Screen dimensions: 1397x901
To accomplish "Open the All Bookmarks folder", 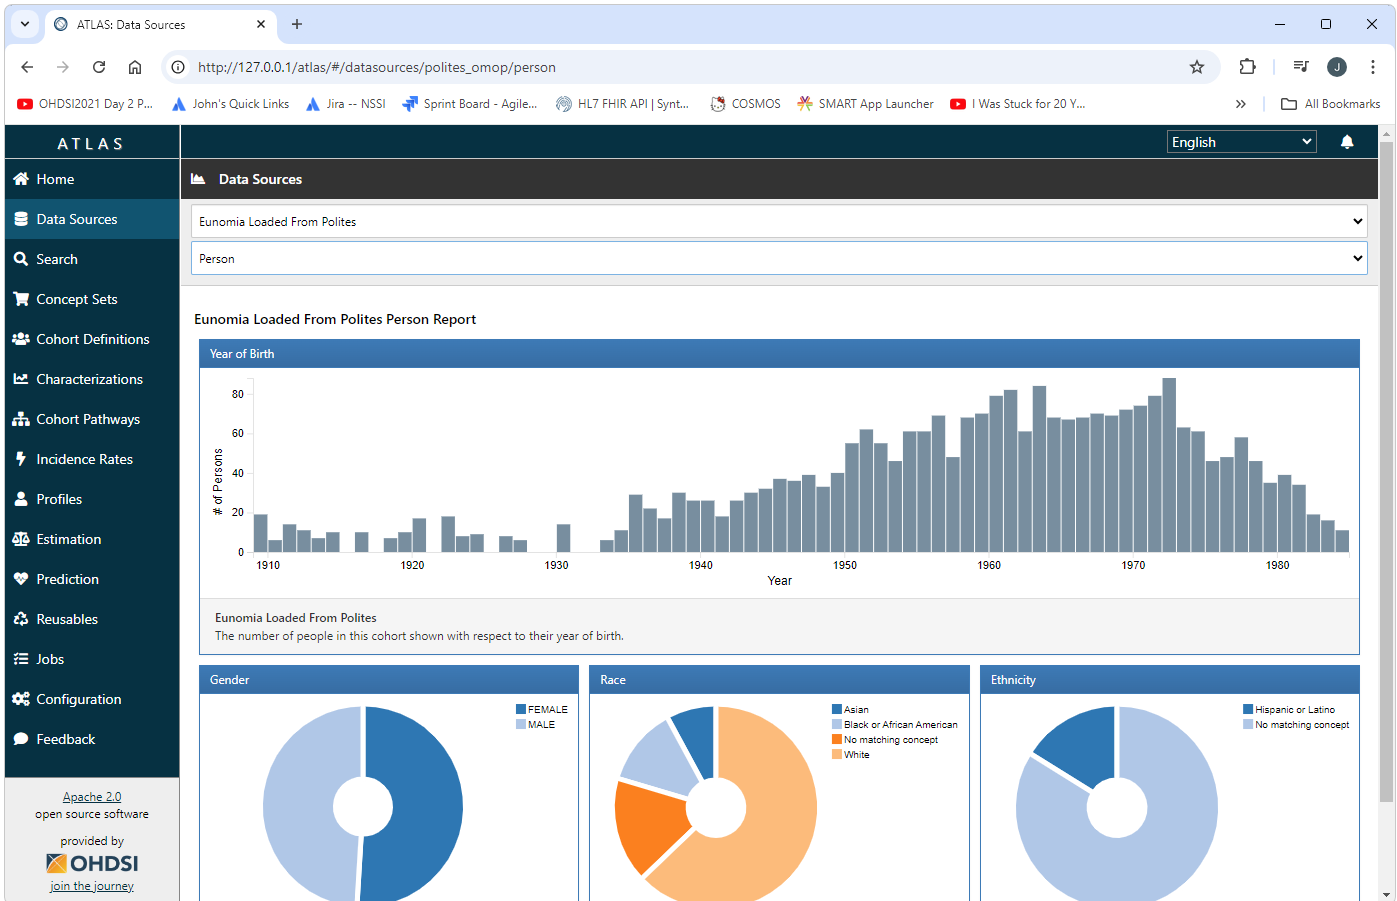I will 1331,104.
